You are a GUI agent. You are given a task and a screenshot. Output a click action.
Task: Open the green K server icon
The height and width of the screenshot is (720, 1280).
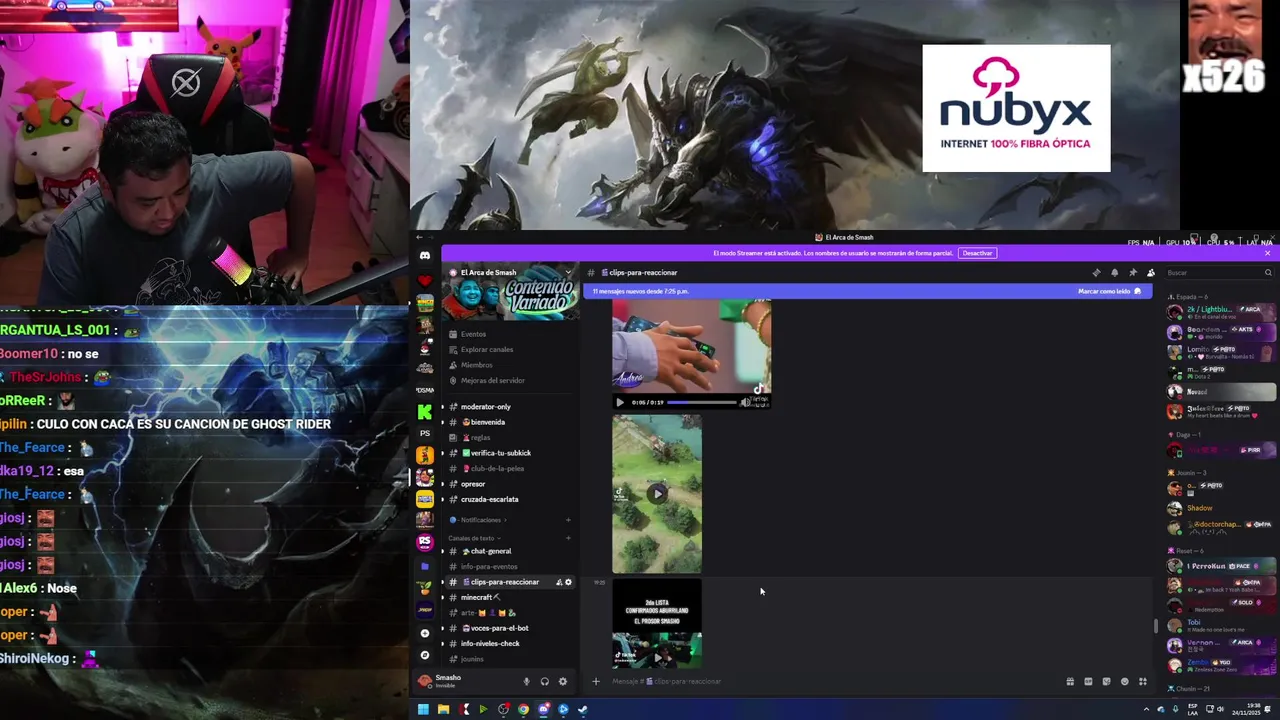[425, 412]
